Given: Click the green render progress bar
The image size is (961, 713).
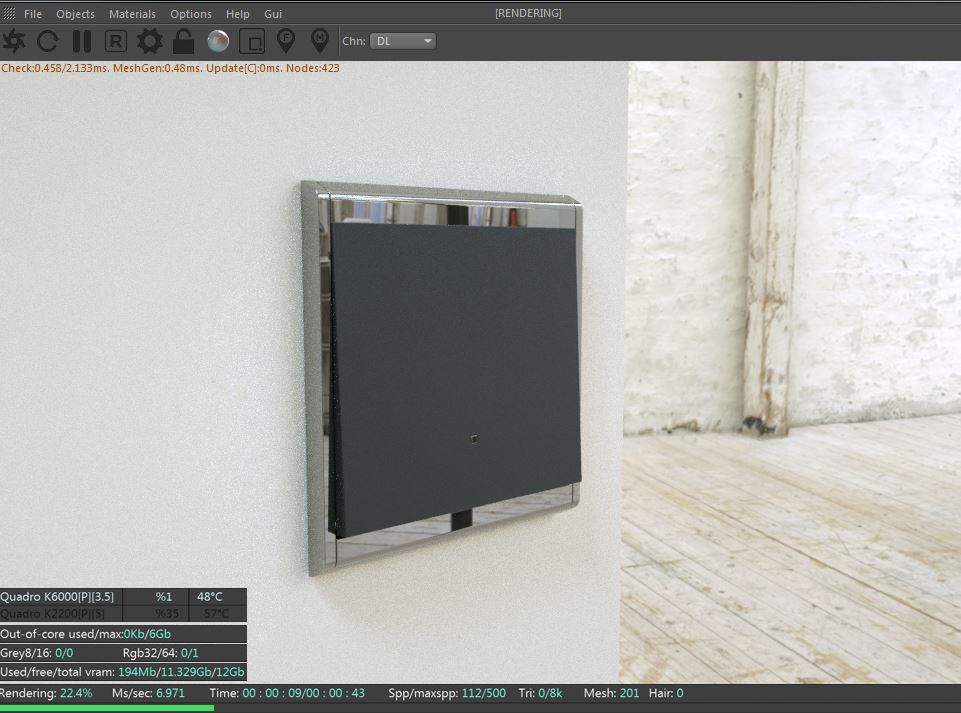Looking at the screenshot, I should pos(107,708).
